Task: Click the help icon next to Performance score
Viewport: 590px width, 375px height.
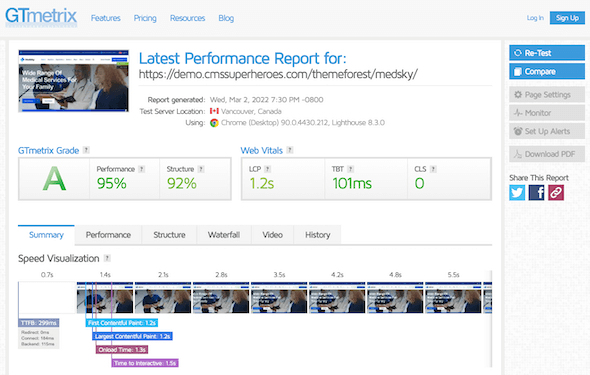Action: [x=141, y=169]
